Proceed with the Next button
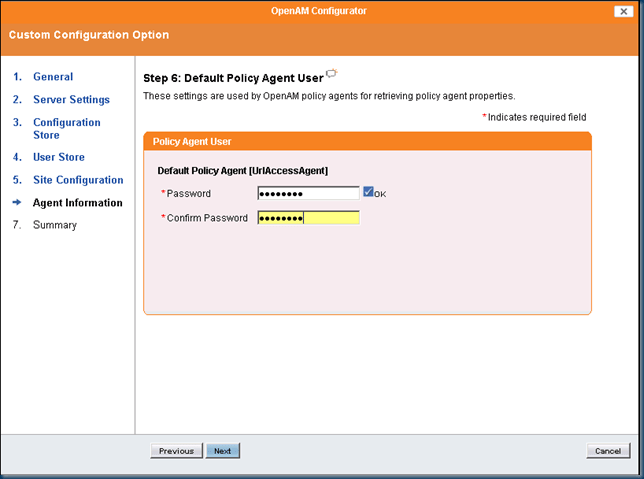 [223, 451]
